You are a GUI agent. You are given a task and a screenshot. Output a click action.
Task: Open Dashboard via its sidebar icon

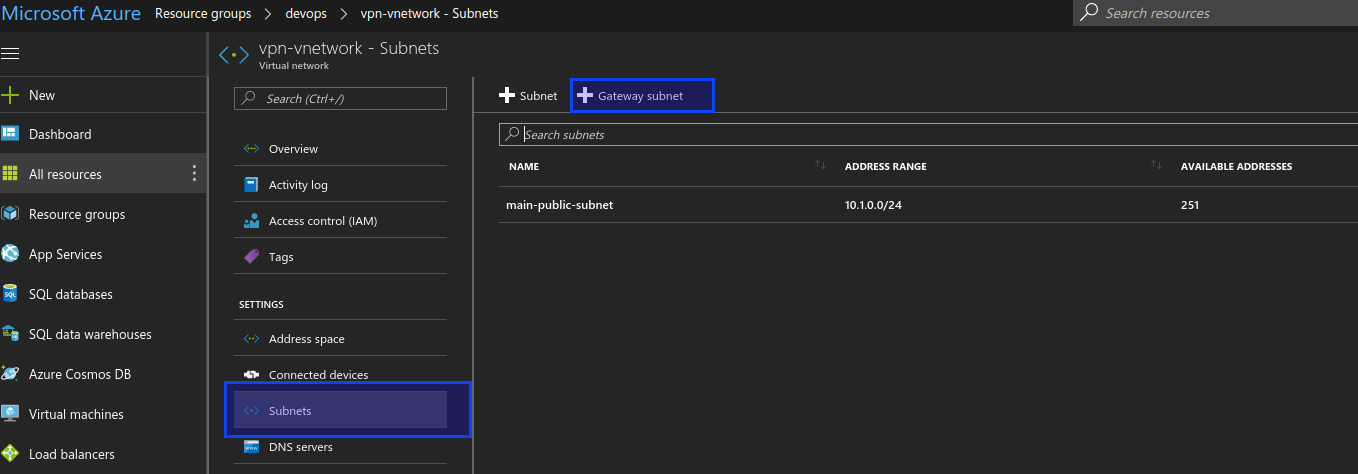tap(10, 134)
